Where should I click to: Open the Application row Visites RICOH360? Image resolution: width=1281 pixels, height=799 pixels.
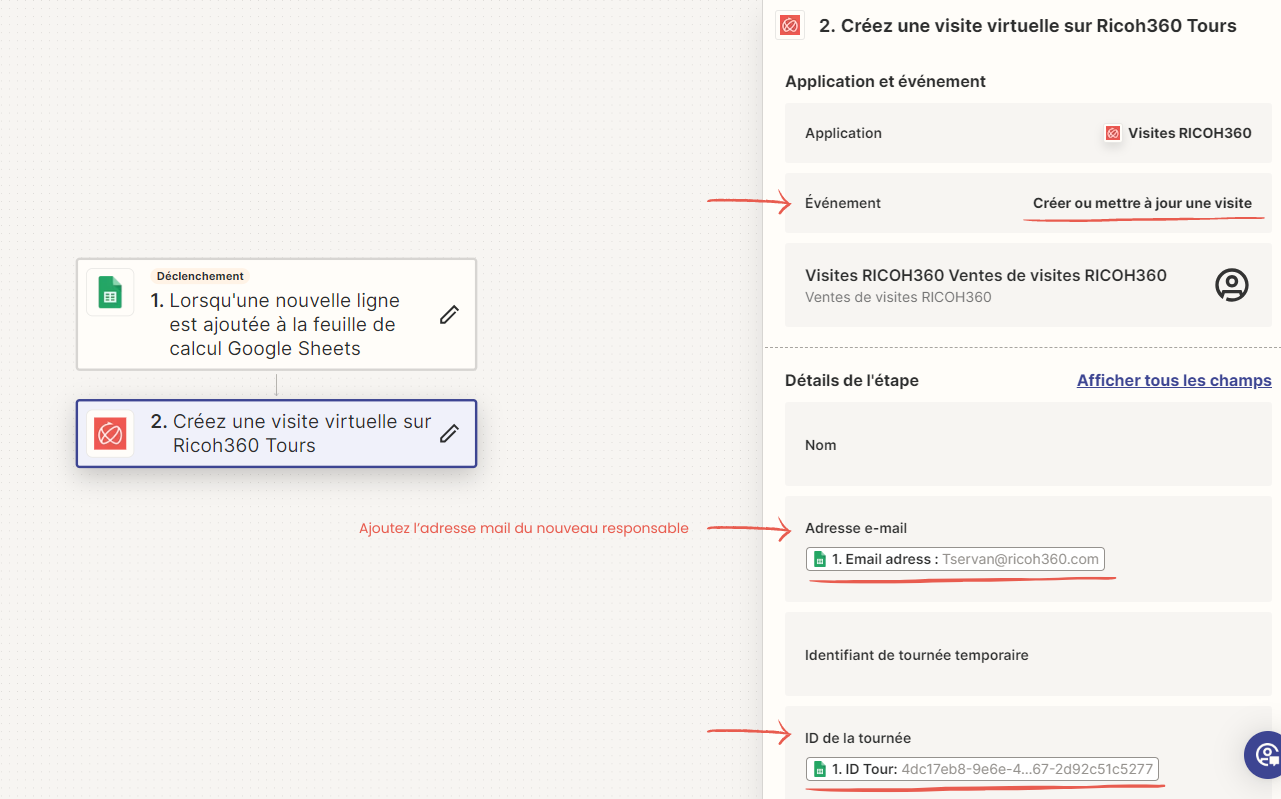point(1028,133)
